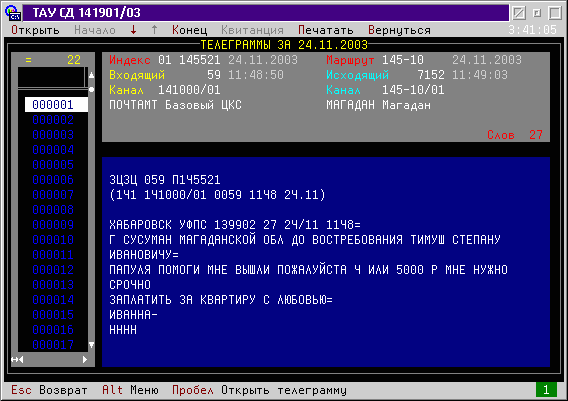Choose Печатать from the menu bar

click(x=326, y=30)
